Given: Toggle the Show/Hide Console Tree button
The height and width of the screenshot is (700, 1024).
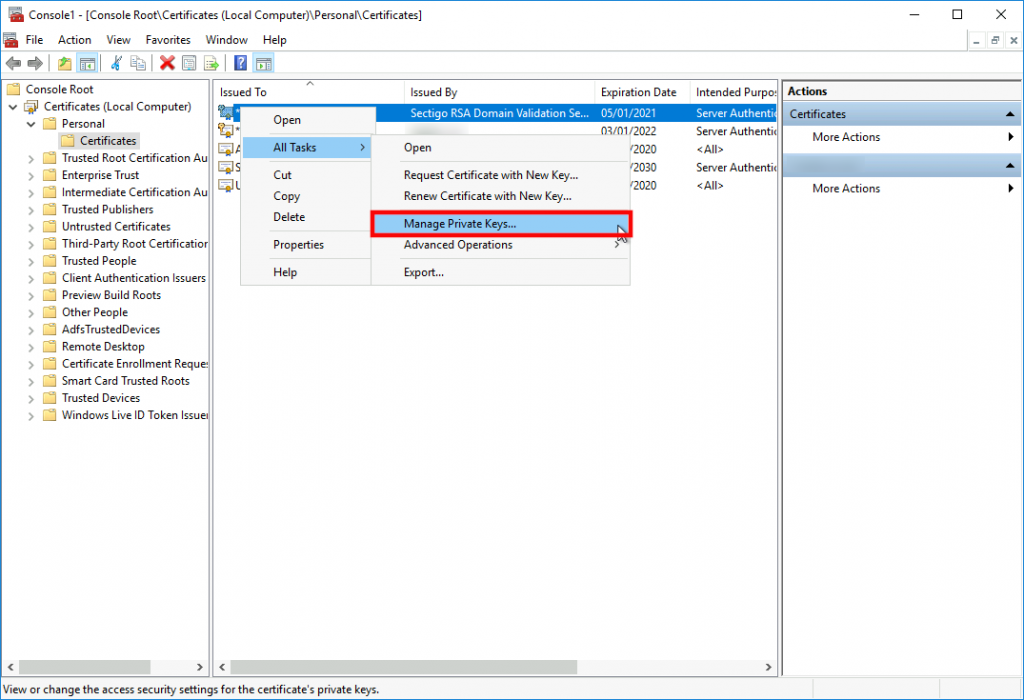Looking at the screenshot, I should [86, 62].
